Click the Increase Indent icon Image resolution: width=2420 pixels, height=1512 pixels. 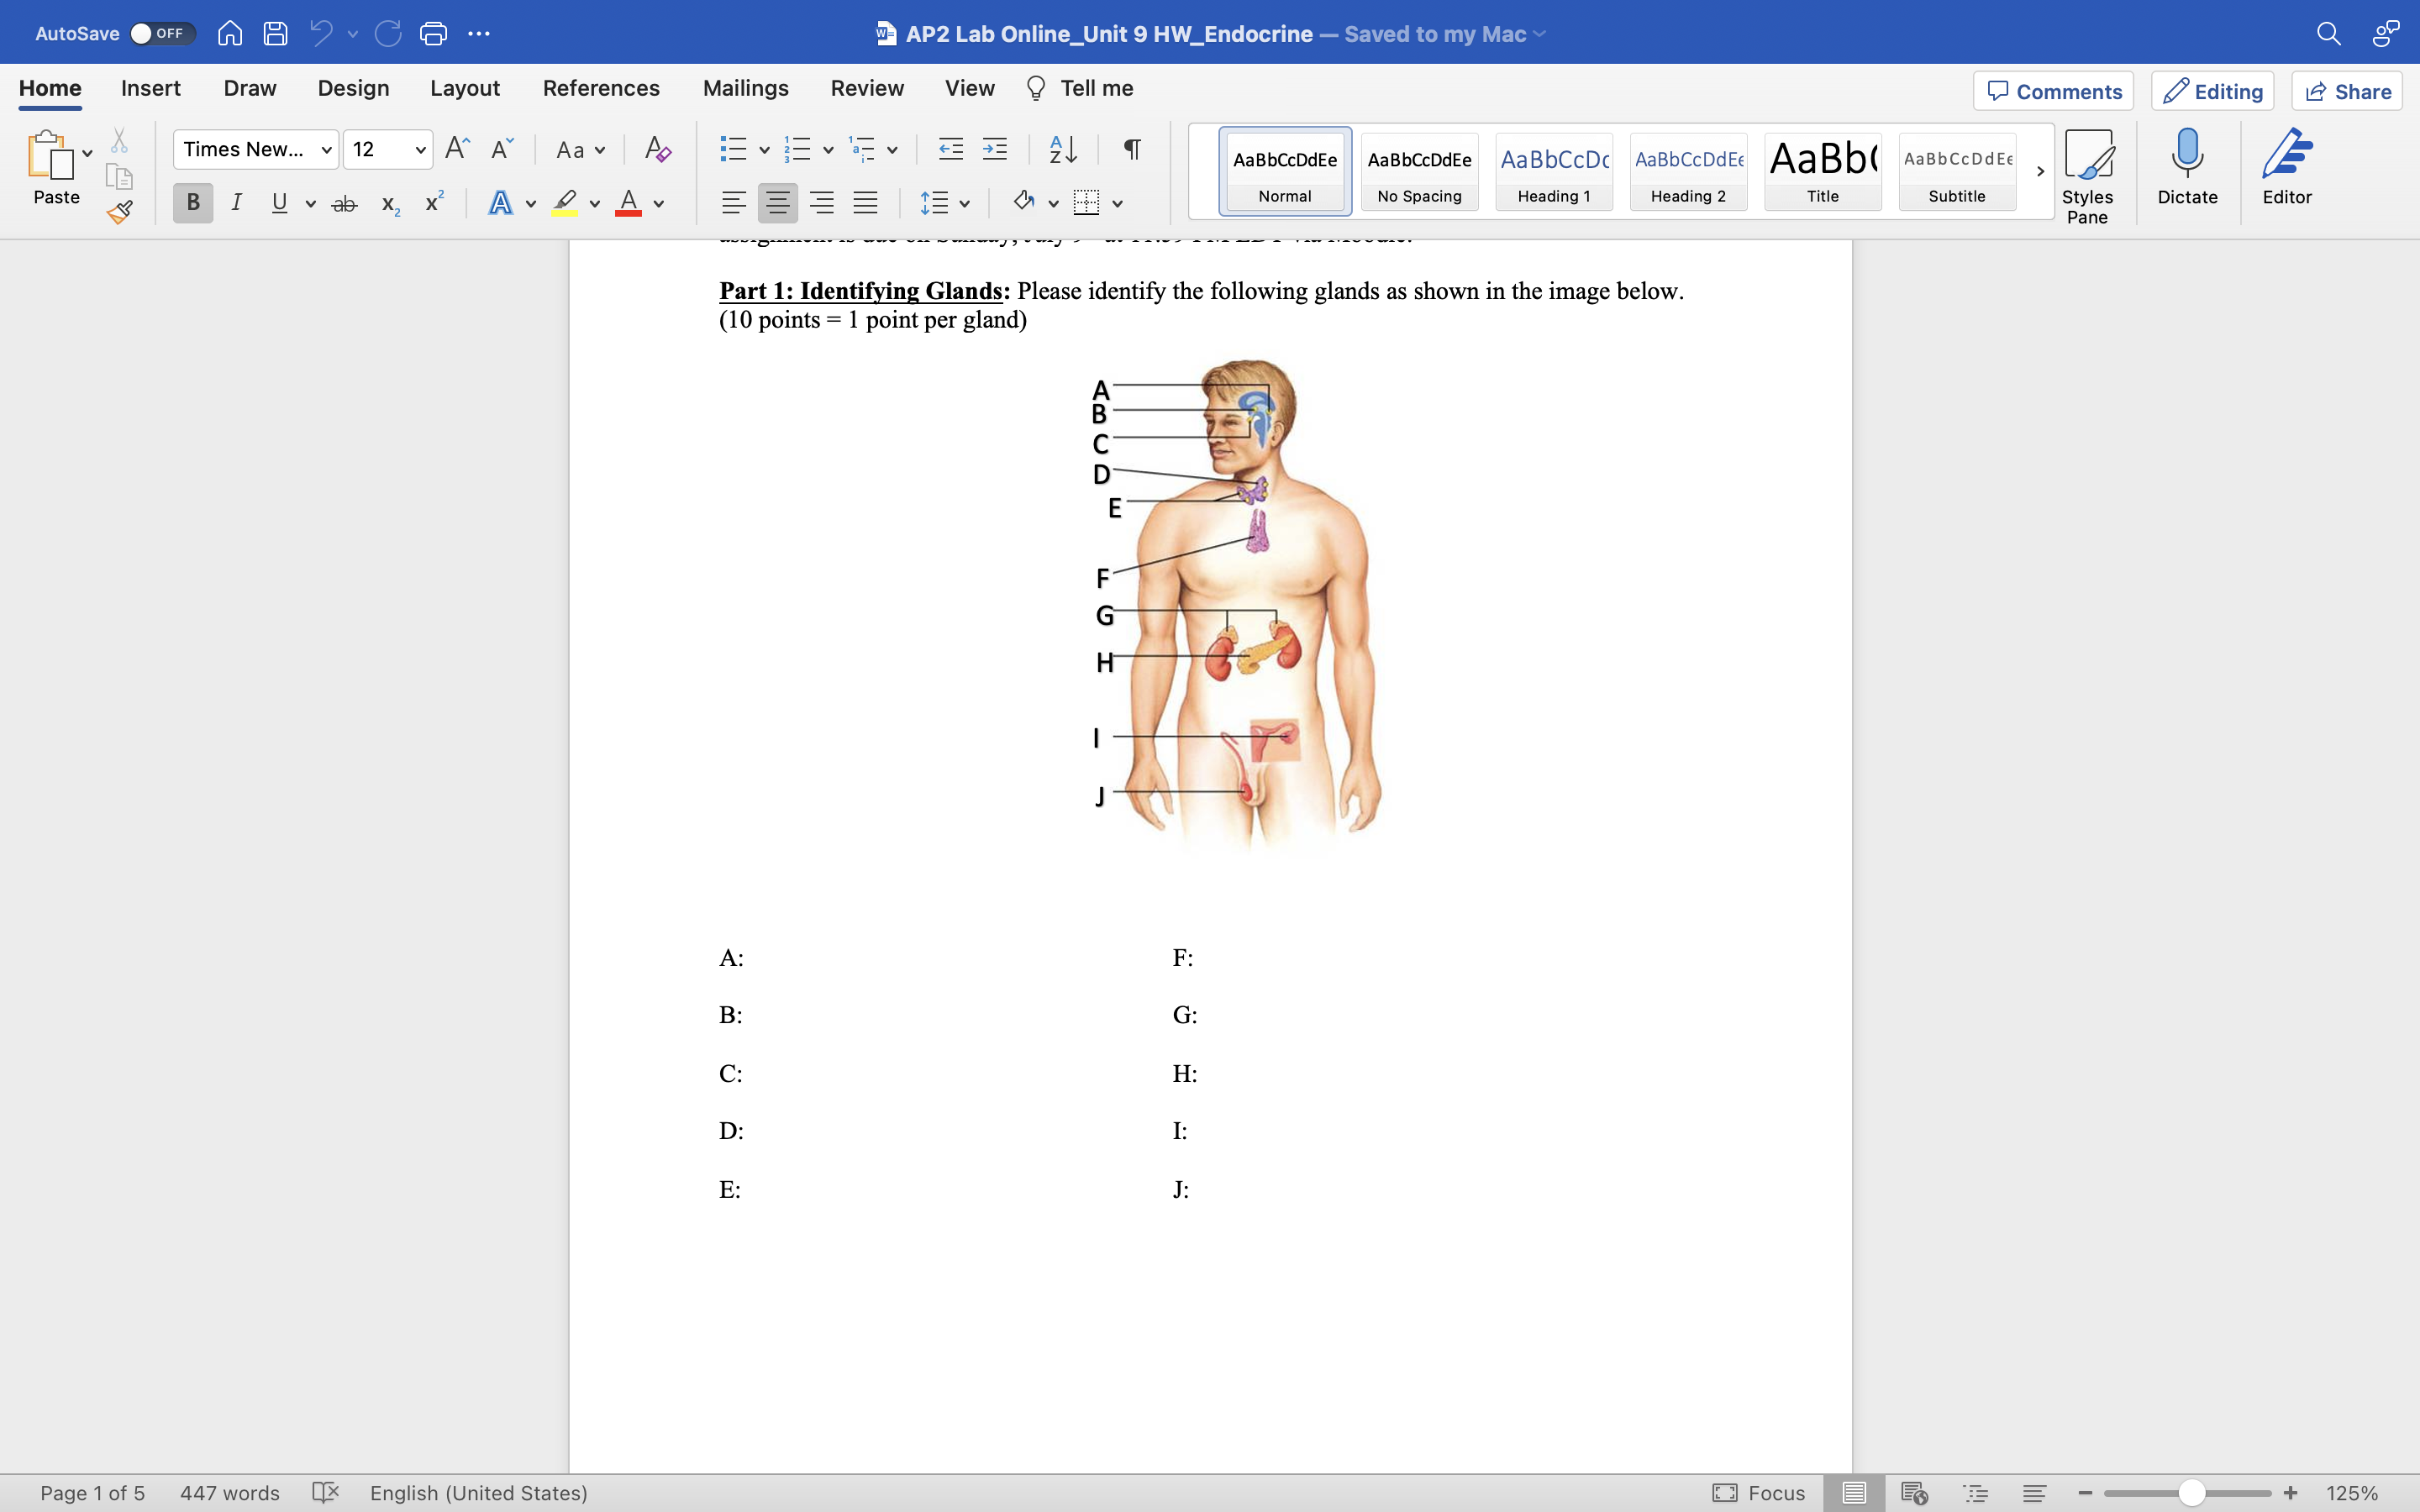point(995,150)
